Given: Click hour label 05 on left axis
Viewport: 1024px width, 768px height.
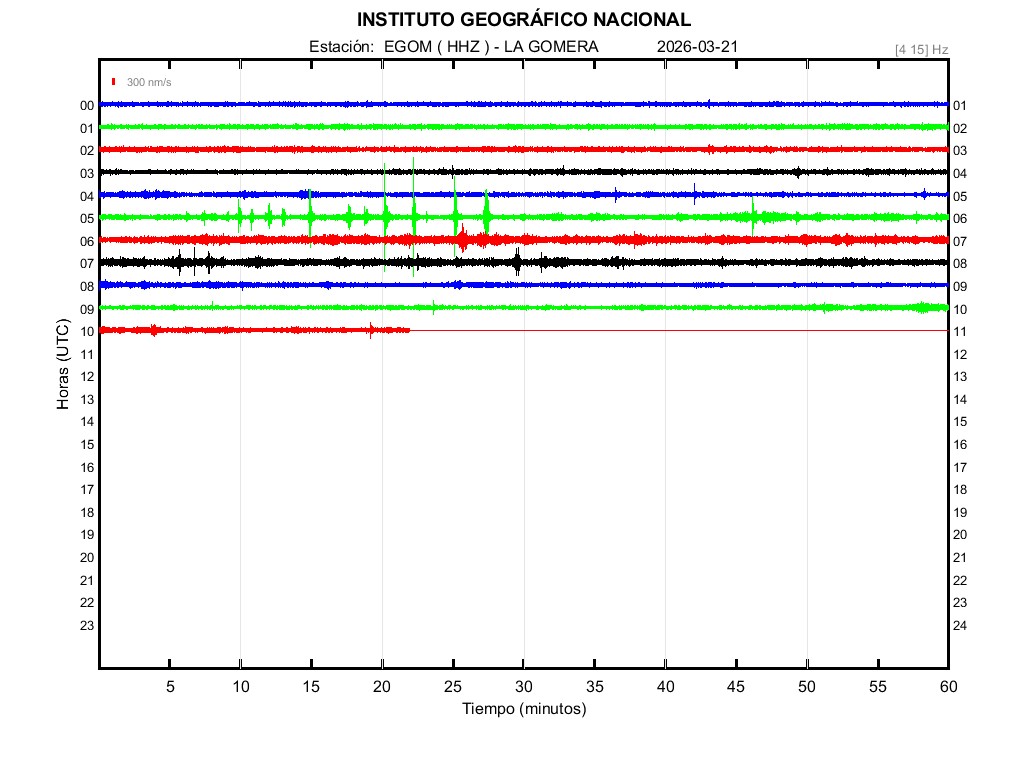Looking at the screenshot, I should click(87, 219).
